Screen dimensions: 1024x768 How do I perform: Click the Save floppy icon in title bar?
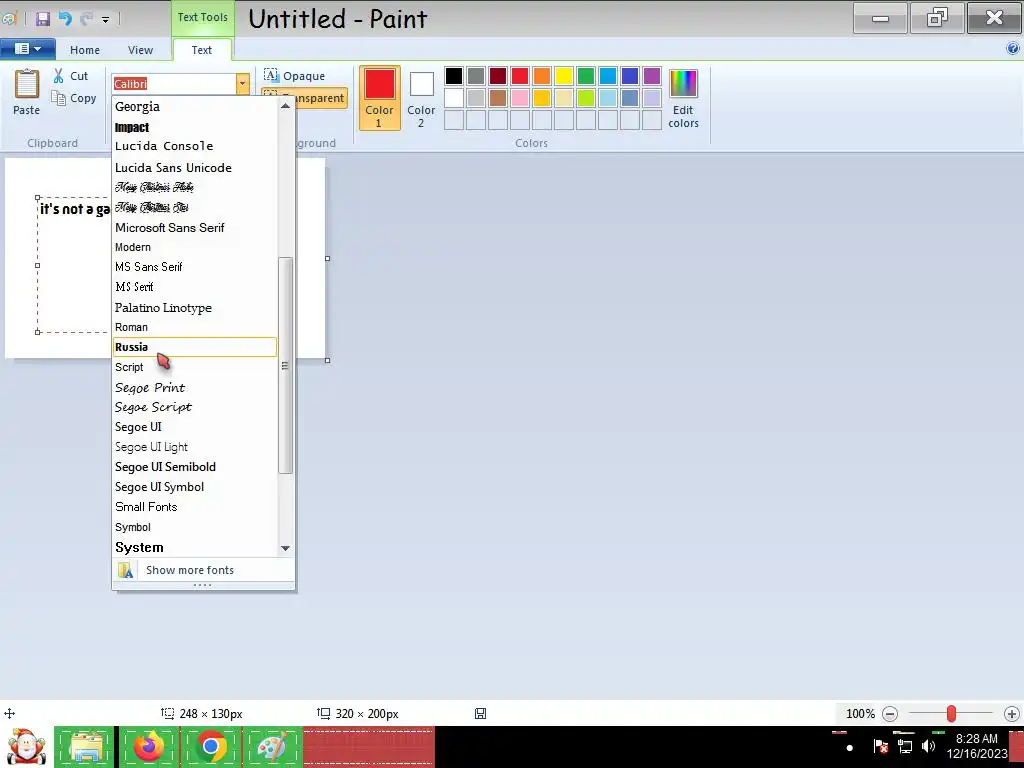(x=43, y=19)
